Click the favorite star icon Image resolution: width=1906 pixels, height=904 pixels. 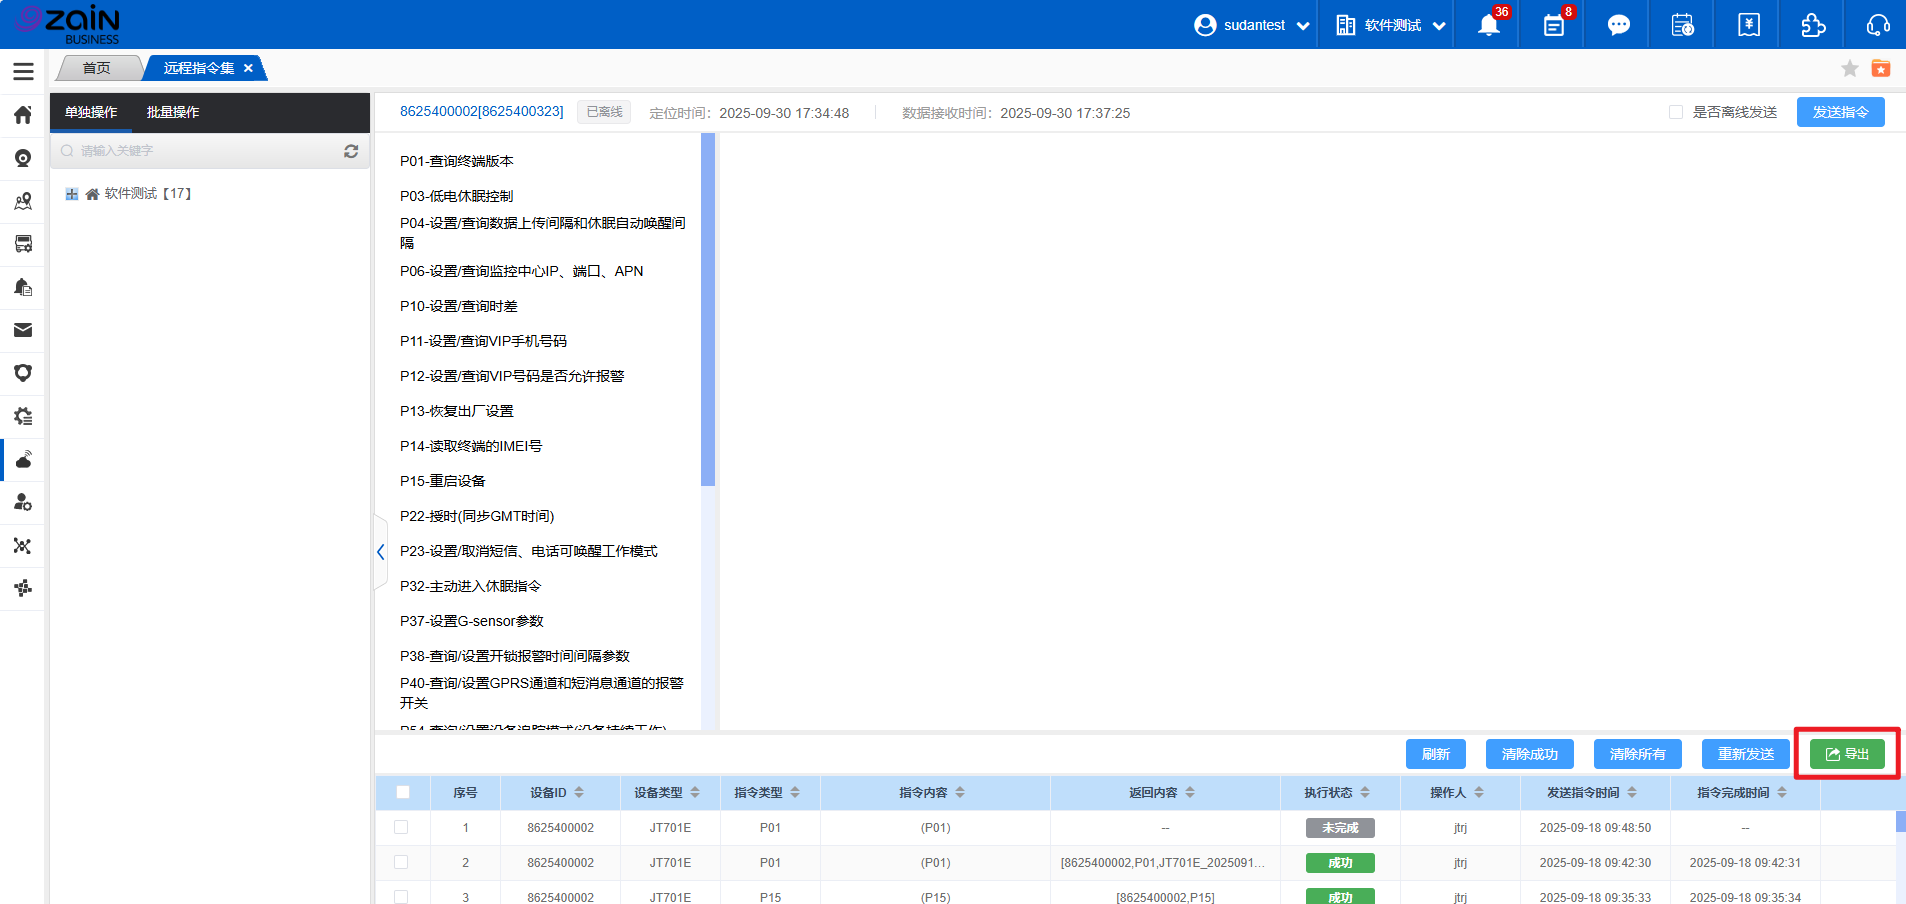pyautogui.click(x=1849, y=68)
